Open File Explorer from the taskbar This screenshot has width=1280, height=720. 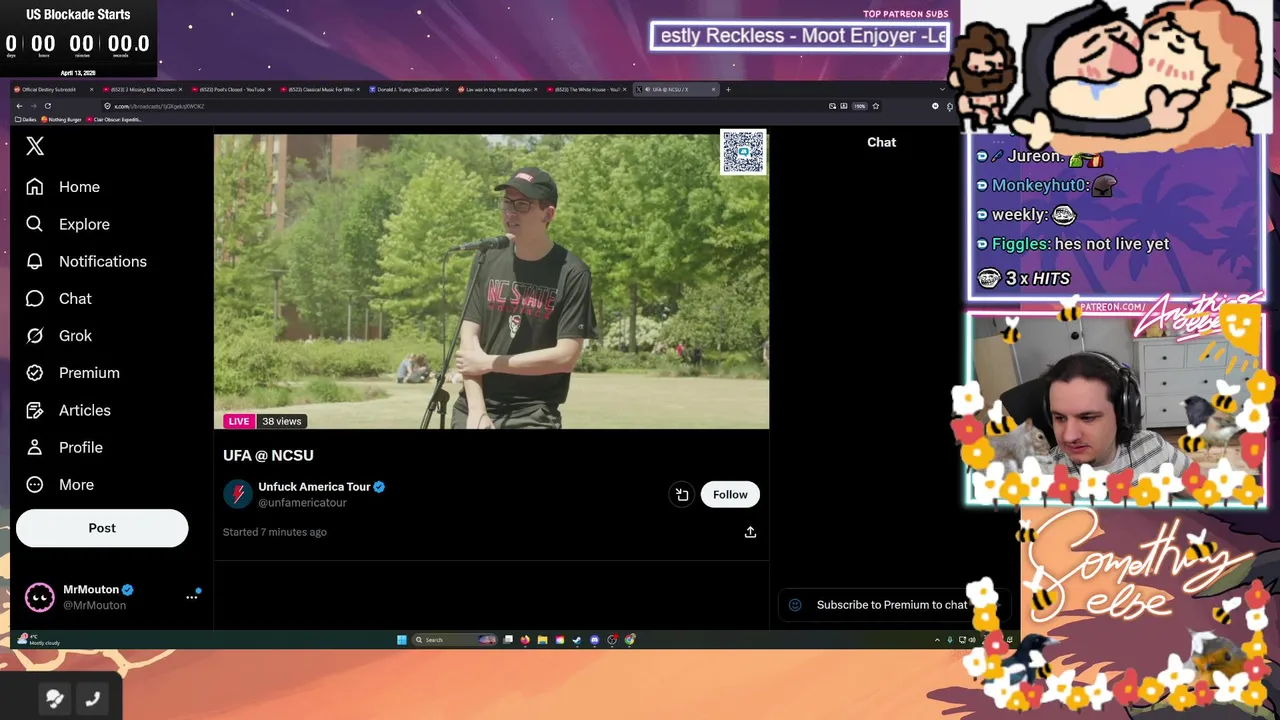542,640
